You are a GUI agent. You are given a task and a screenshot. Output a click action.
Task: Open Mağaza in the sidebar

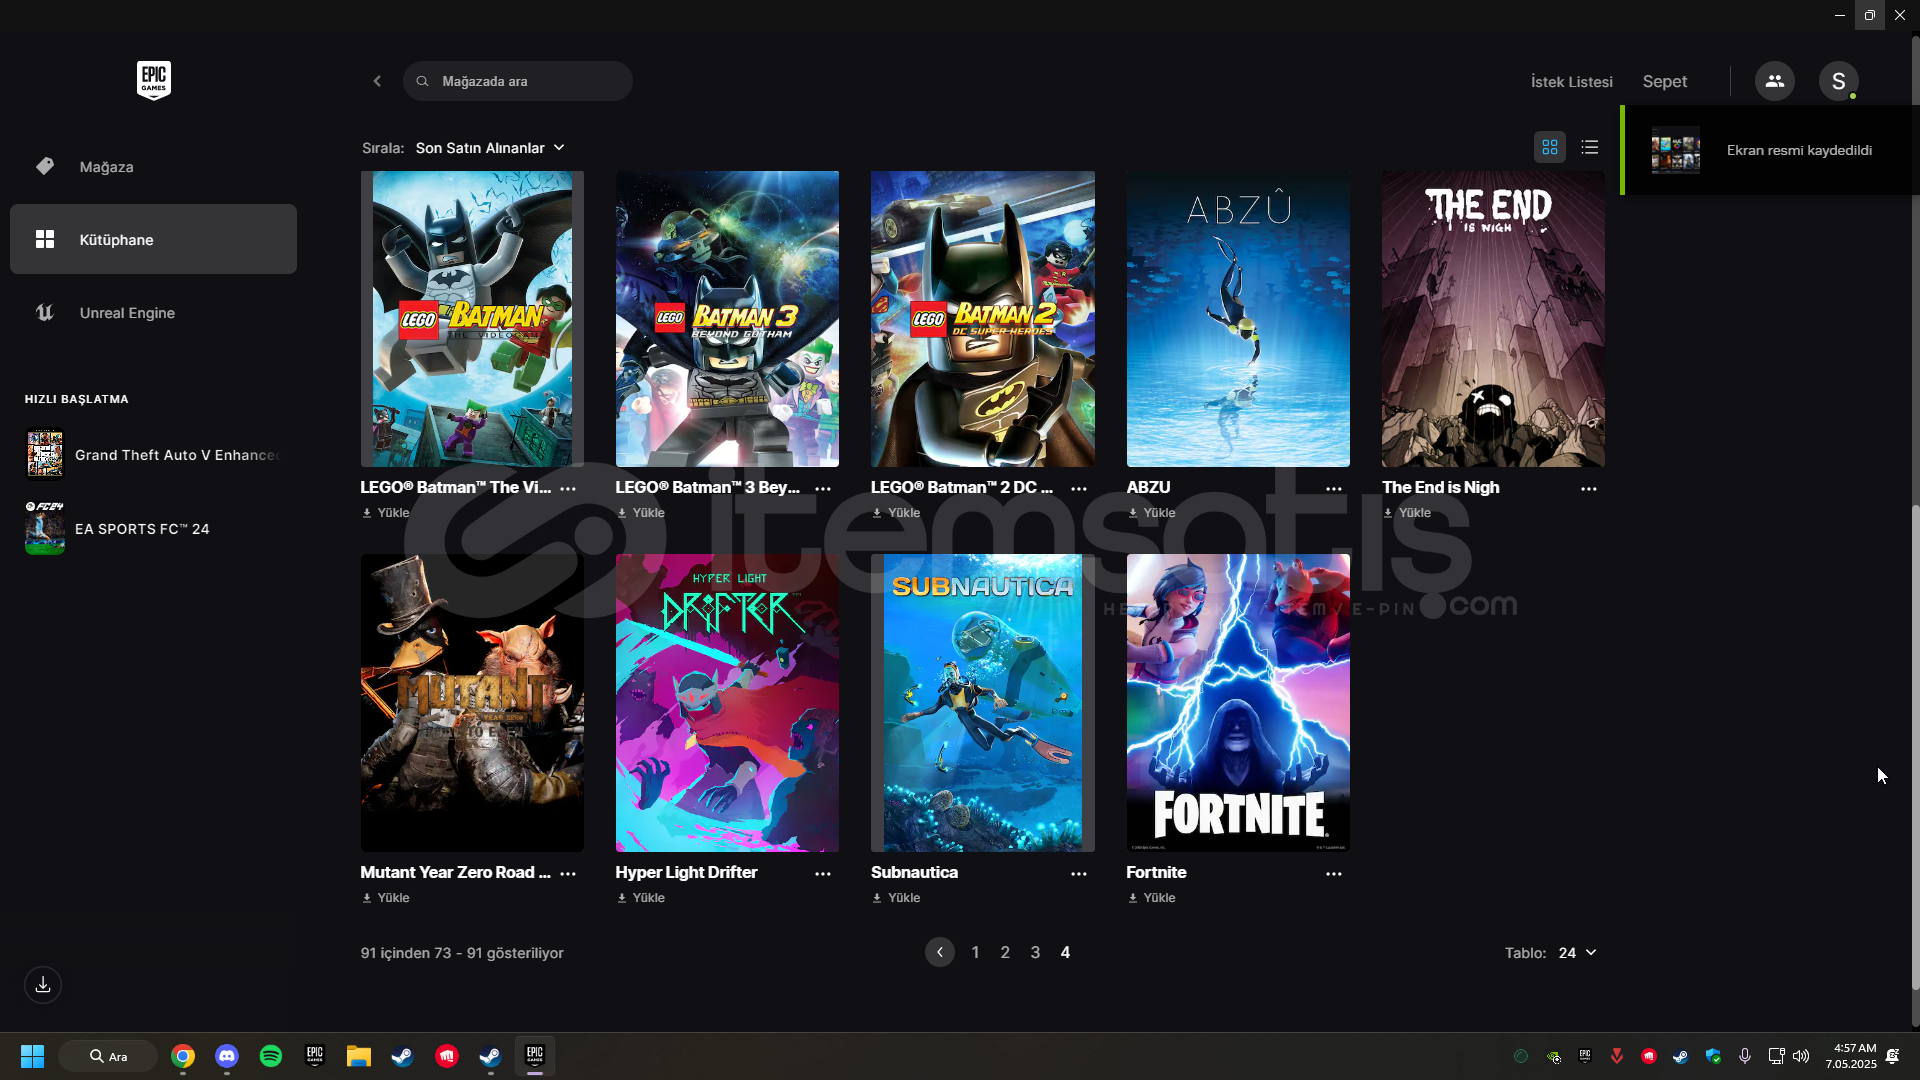point(106,167)
